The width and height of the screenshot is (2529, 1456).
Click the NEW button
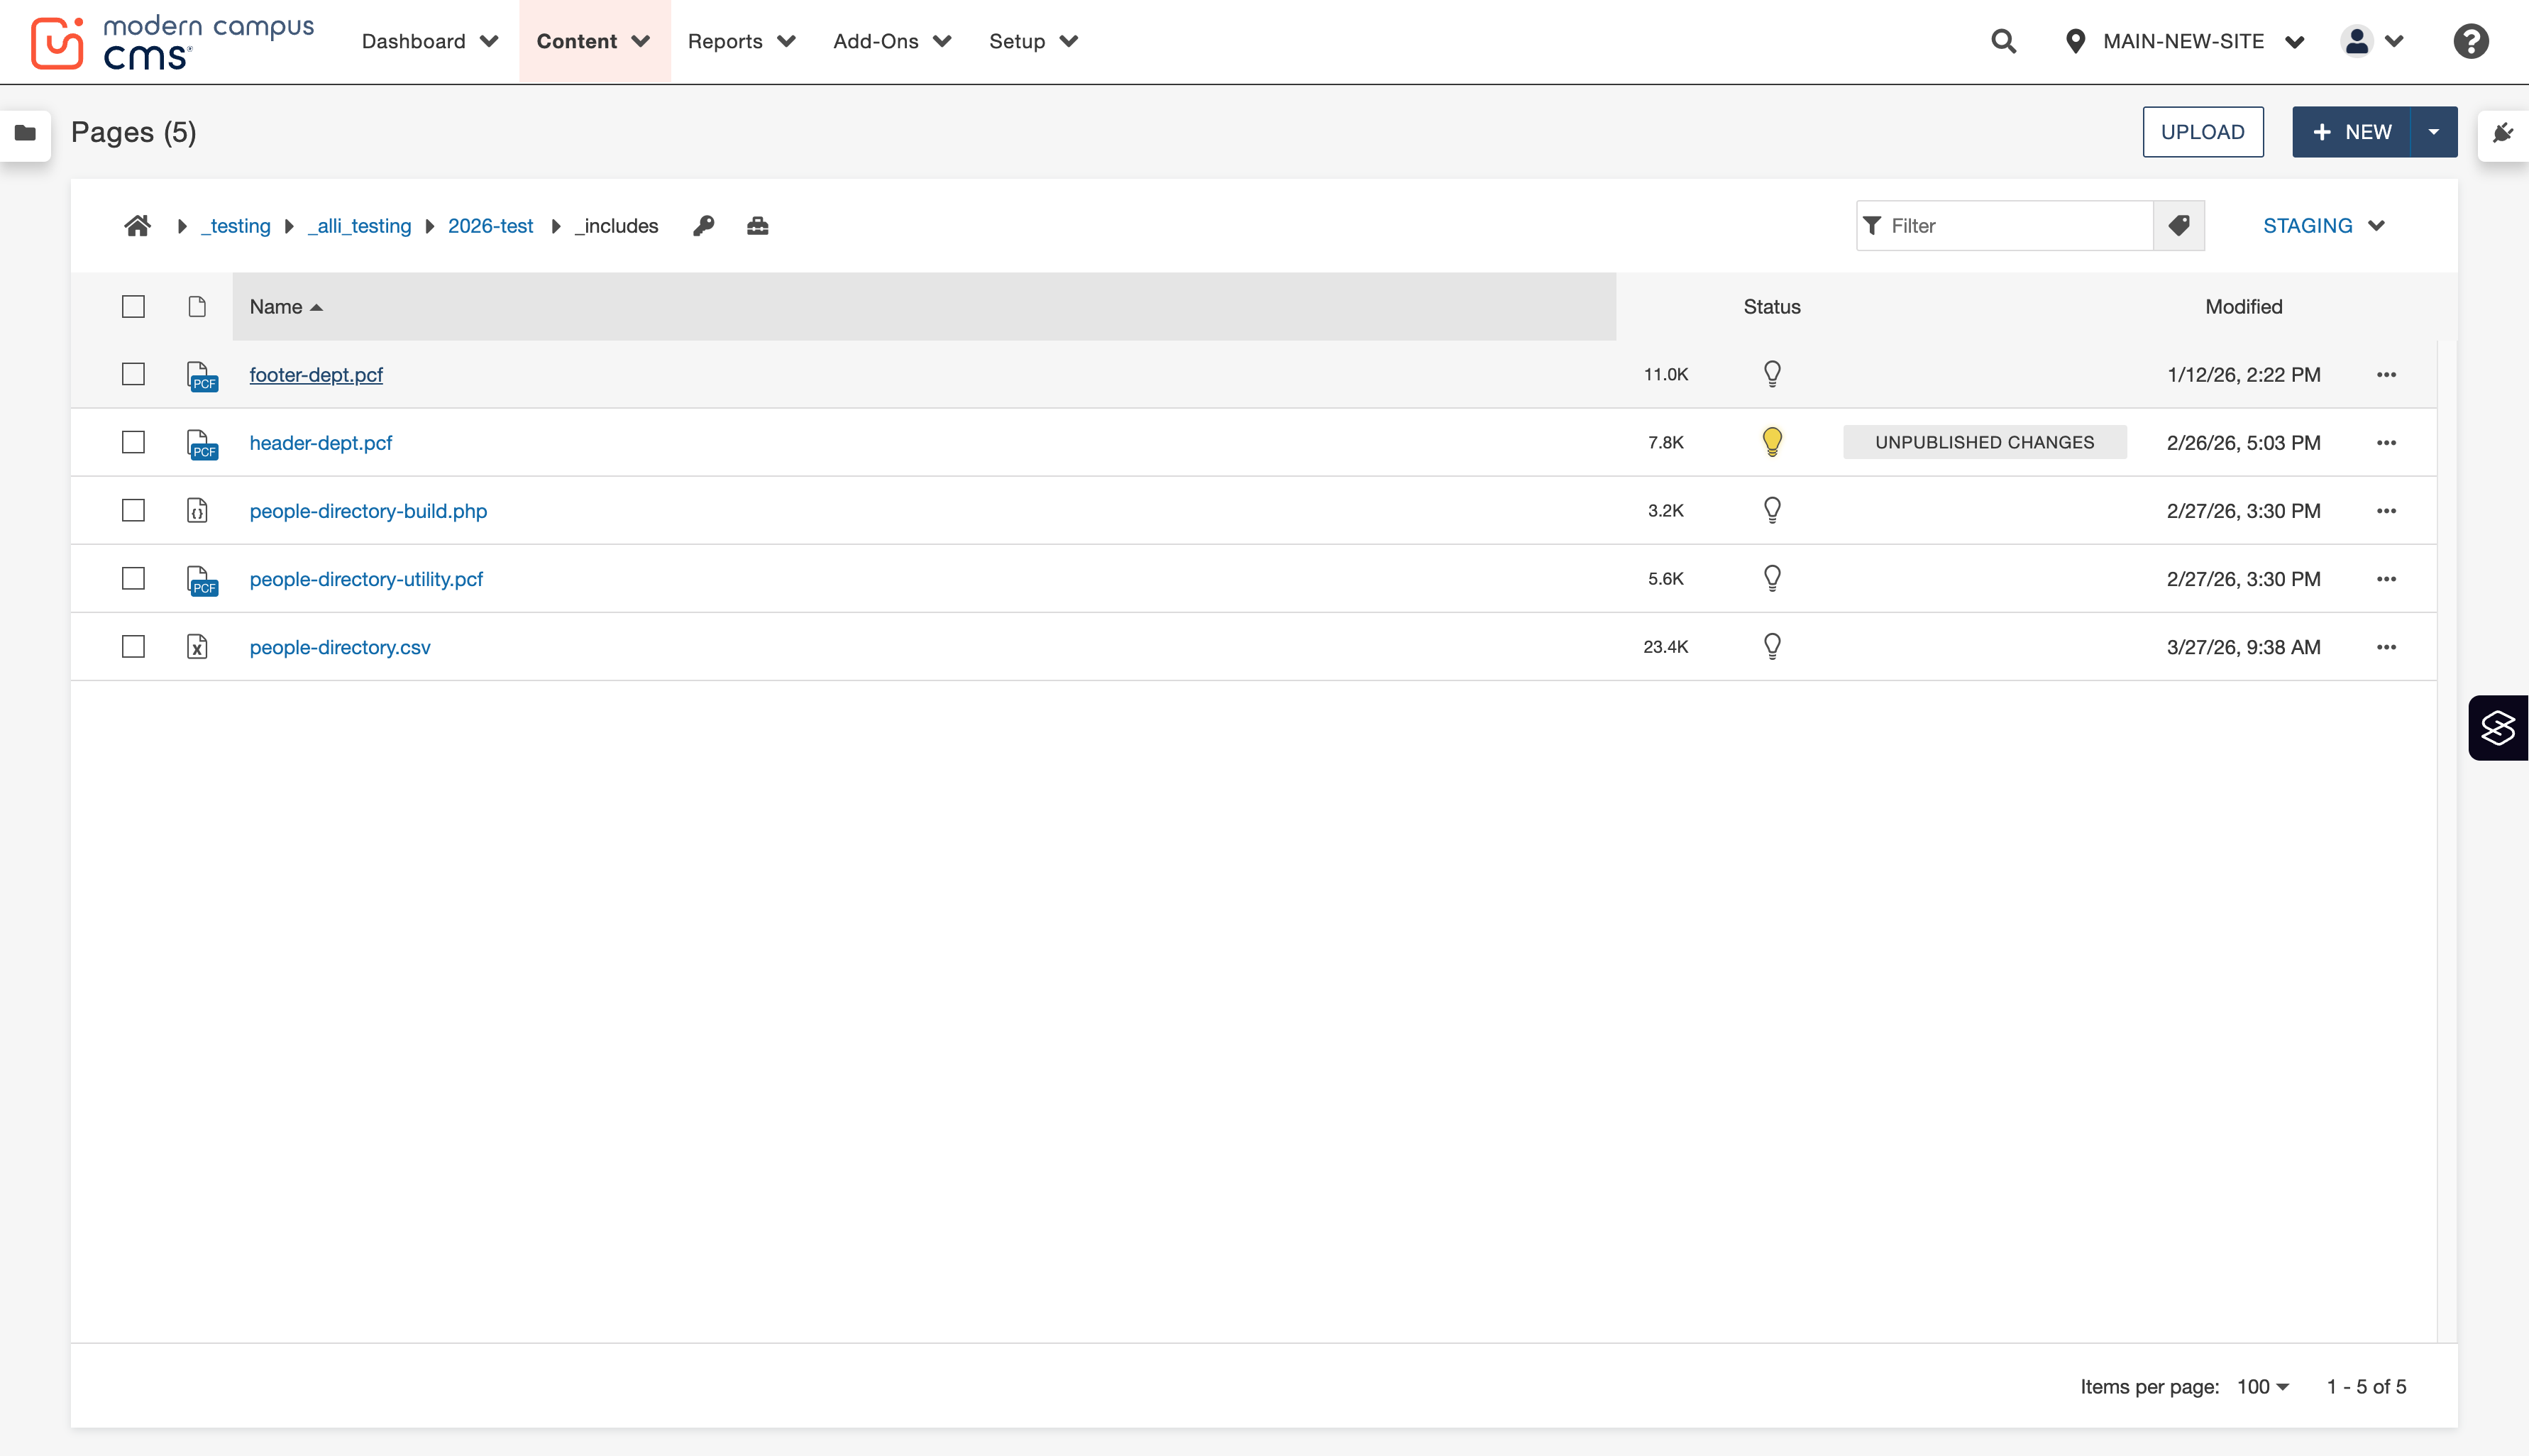point(2351,132)
